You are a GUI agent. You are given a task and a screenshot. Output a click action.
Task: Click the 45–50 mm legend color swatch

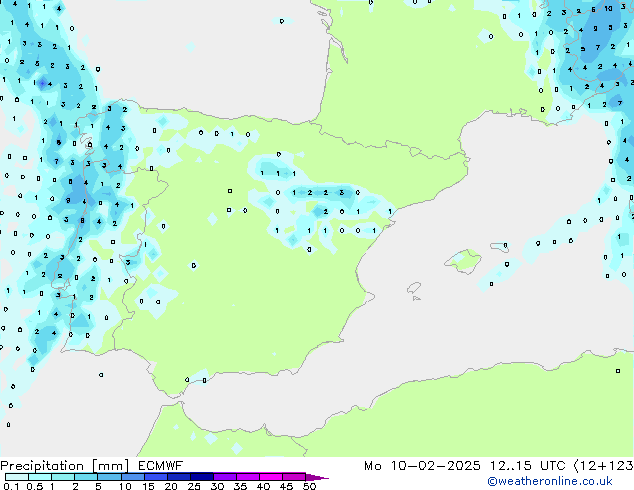pos(294,477)
